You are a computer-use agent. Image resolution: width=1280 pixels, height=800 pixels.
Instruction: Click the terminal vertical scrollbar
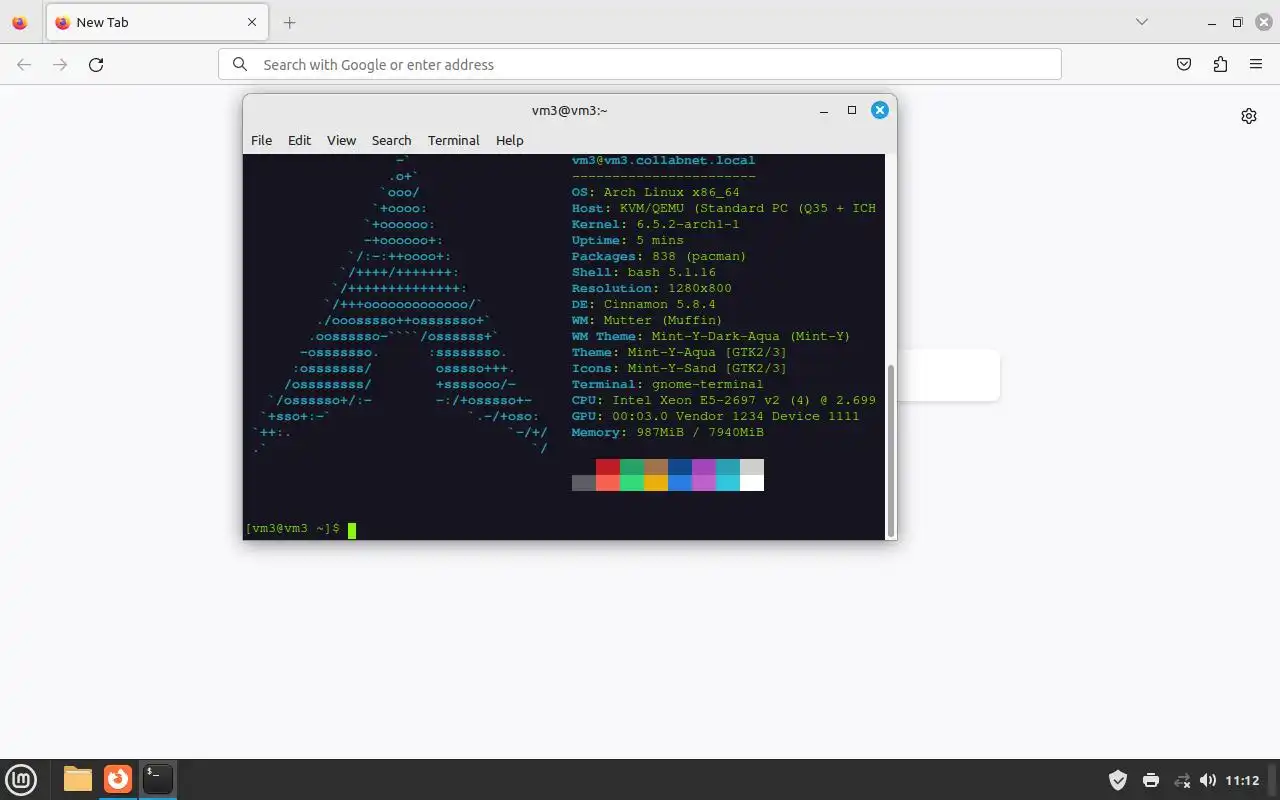click(x=890, y=450)
